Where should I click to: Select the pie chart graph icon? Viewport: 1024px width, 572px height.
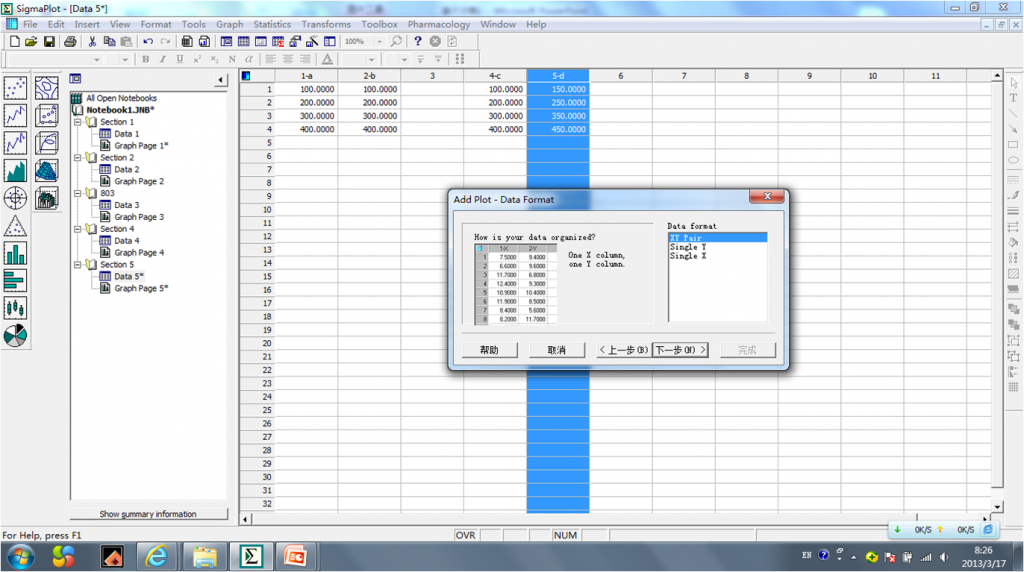click(15, 335)
